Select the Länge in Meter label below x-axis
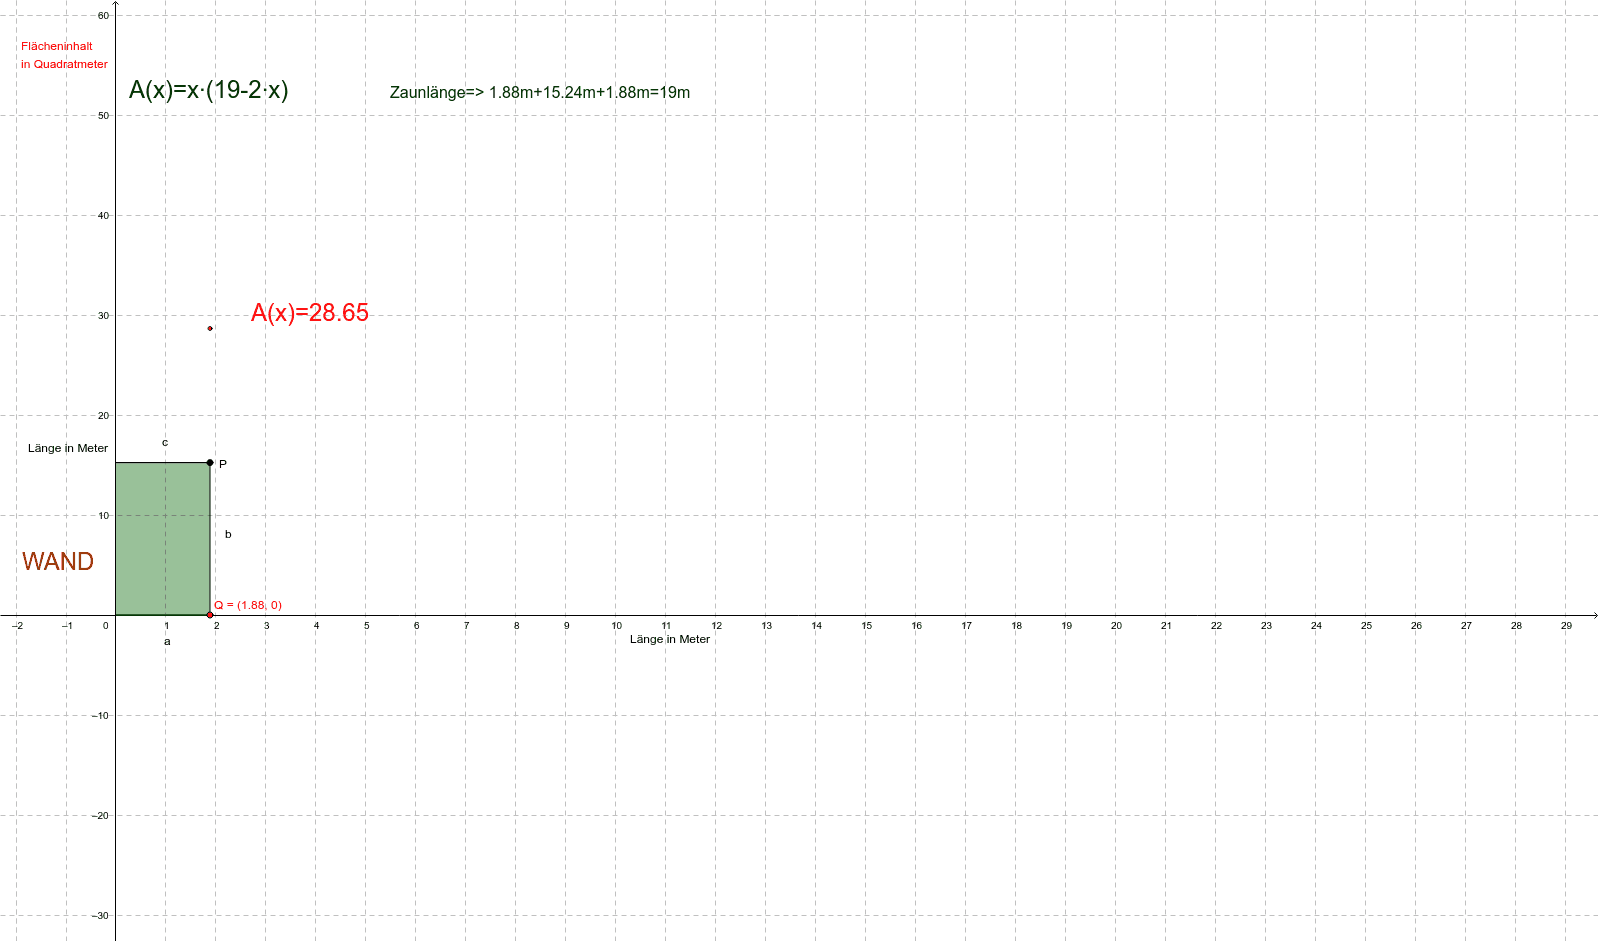 point(670,639)
